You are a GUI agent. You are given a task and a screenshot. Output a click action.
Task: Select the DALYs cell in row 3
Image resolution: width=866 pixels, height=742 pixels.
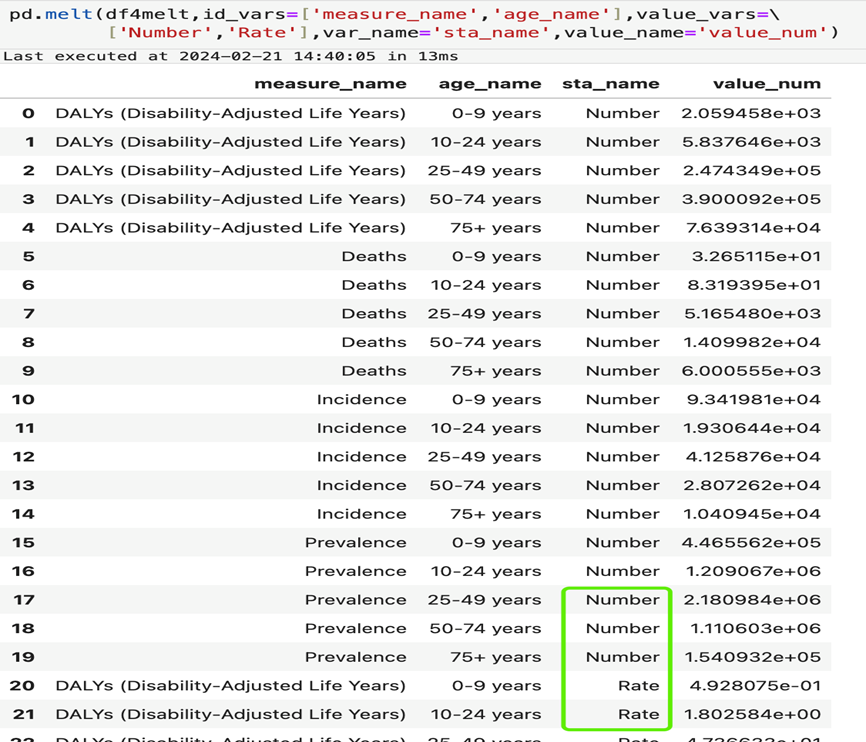pyautogui.click(x=231, y=199)
